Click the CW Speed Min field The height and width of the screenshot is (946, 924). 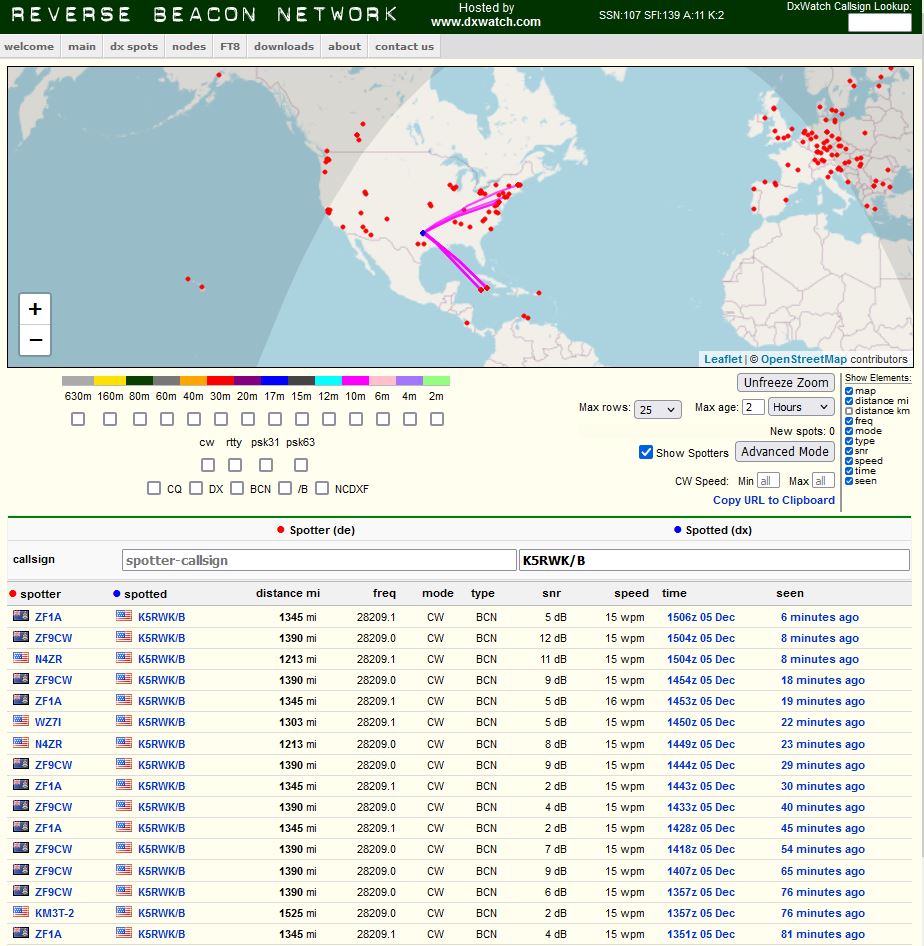pos(768,481)
